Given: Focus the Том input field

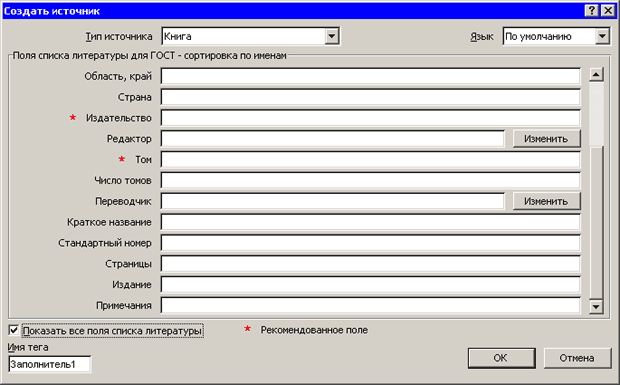Looking at the screenshot, I should 370,160.
